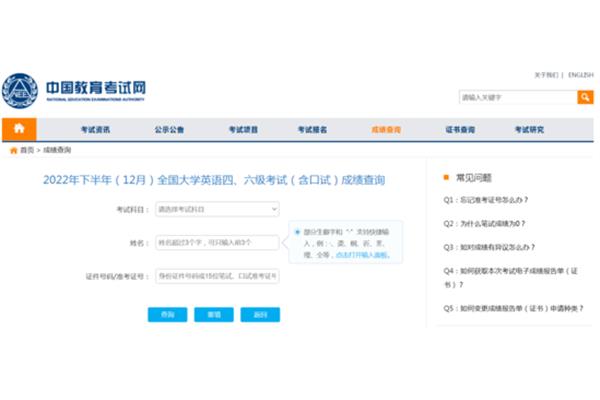600x400 pixels.
Task: Click the small house icon in breadcrumb
Action: click(x=14, y=150)
